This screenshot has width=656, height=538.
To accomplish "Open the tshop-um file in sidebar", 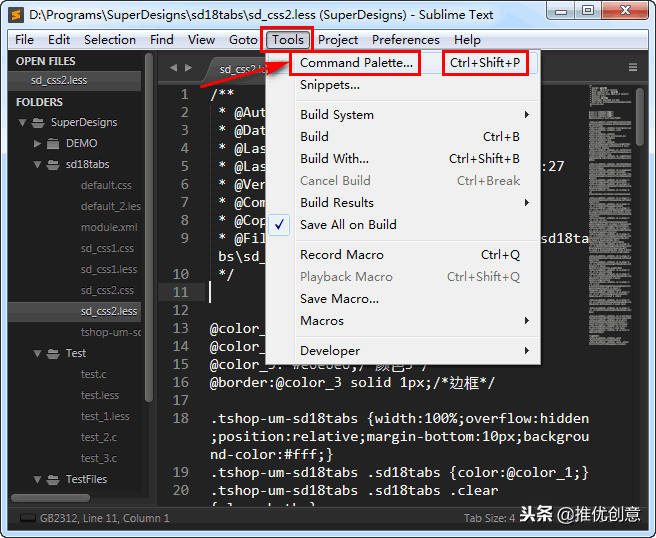I will point(110,333).
